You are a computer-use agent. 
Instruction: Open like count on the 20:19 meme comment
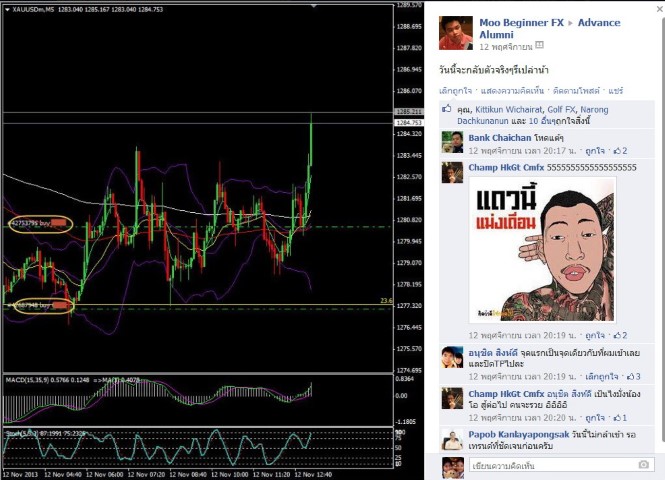tap(620, 335)
